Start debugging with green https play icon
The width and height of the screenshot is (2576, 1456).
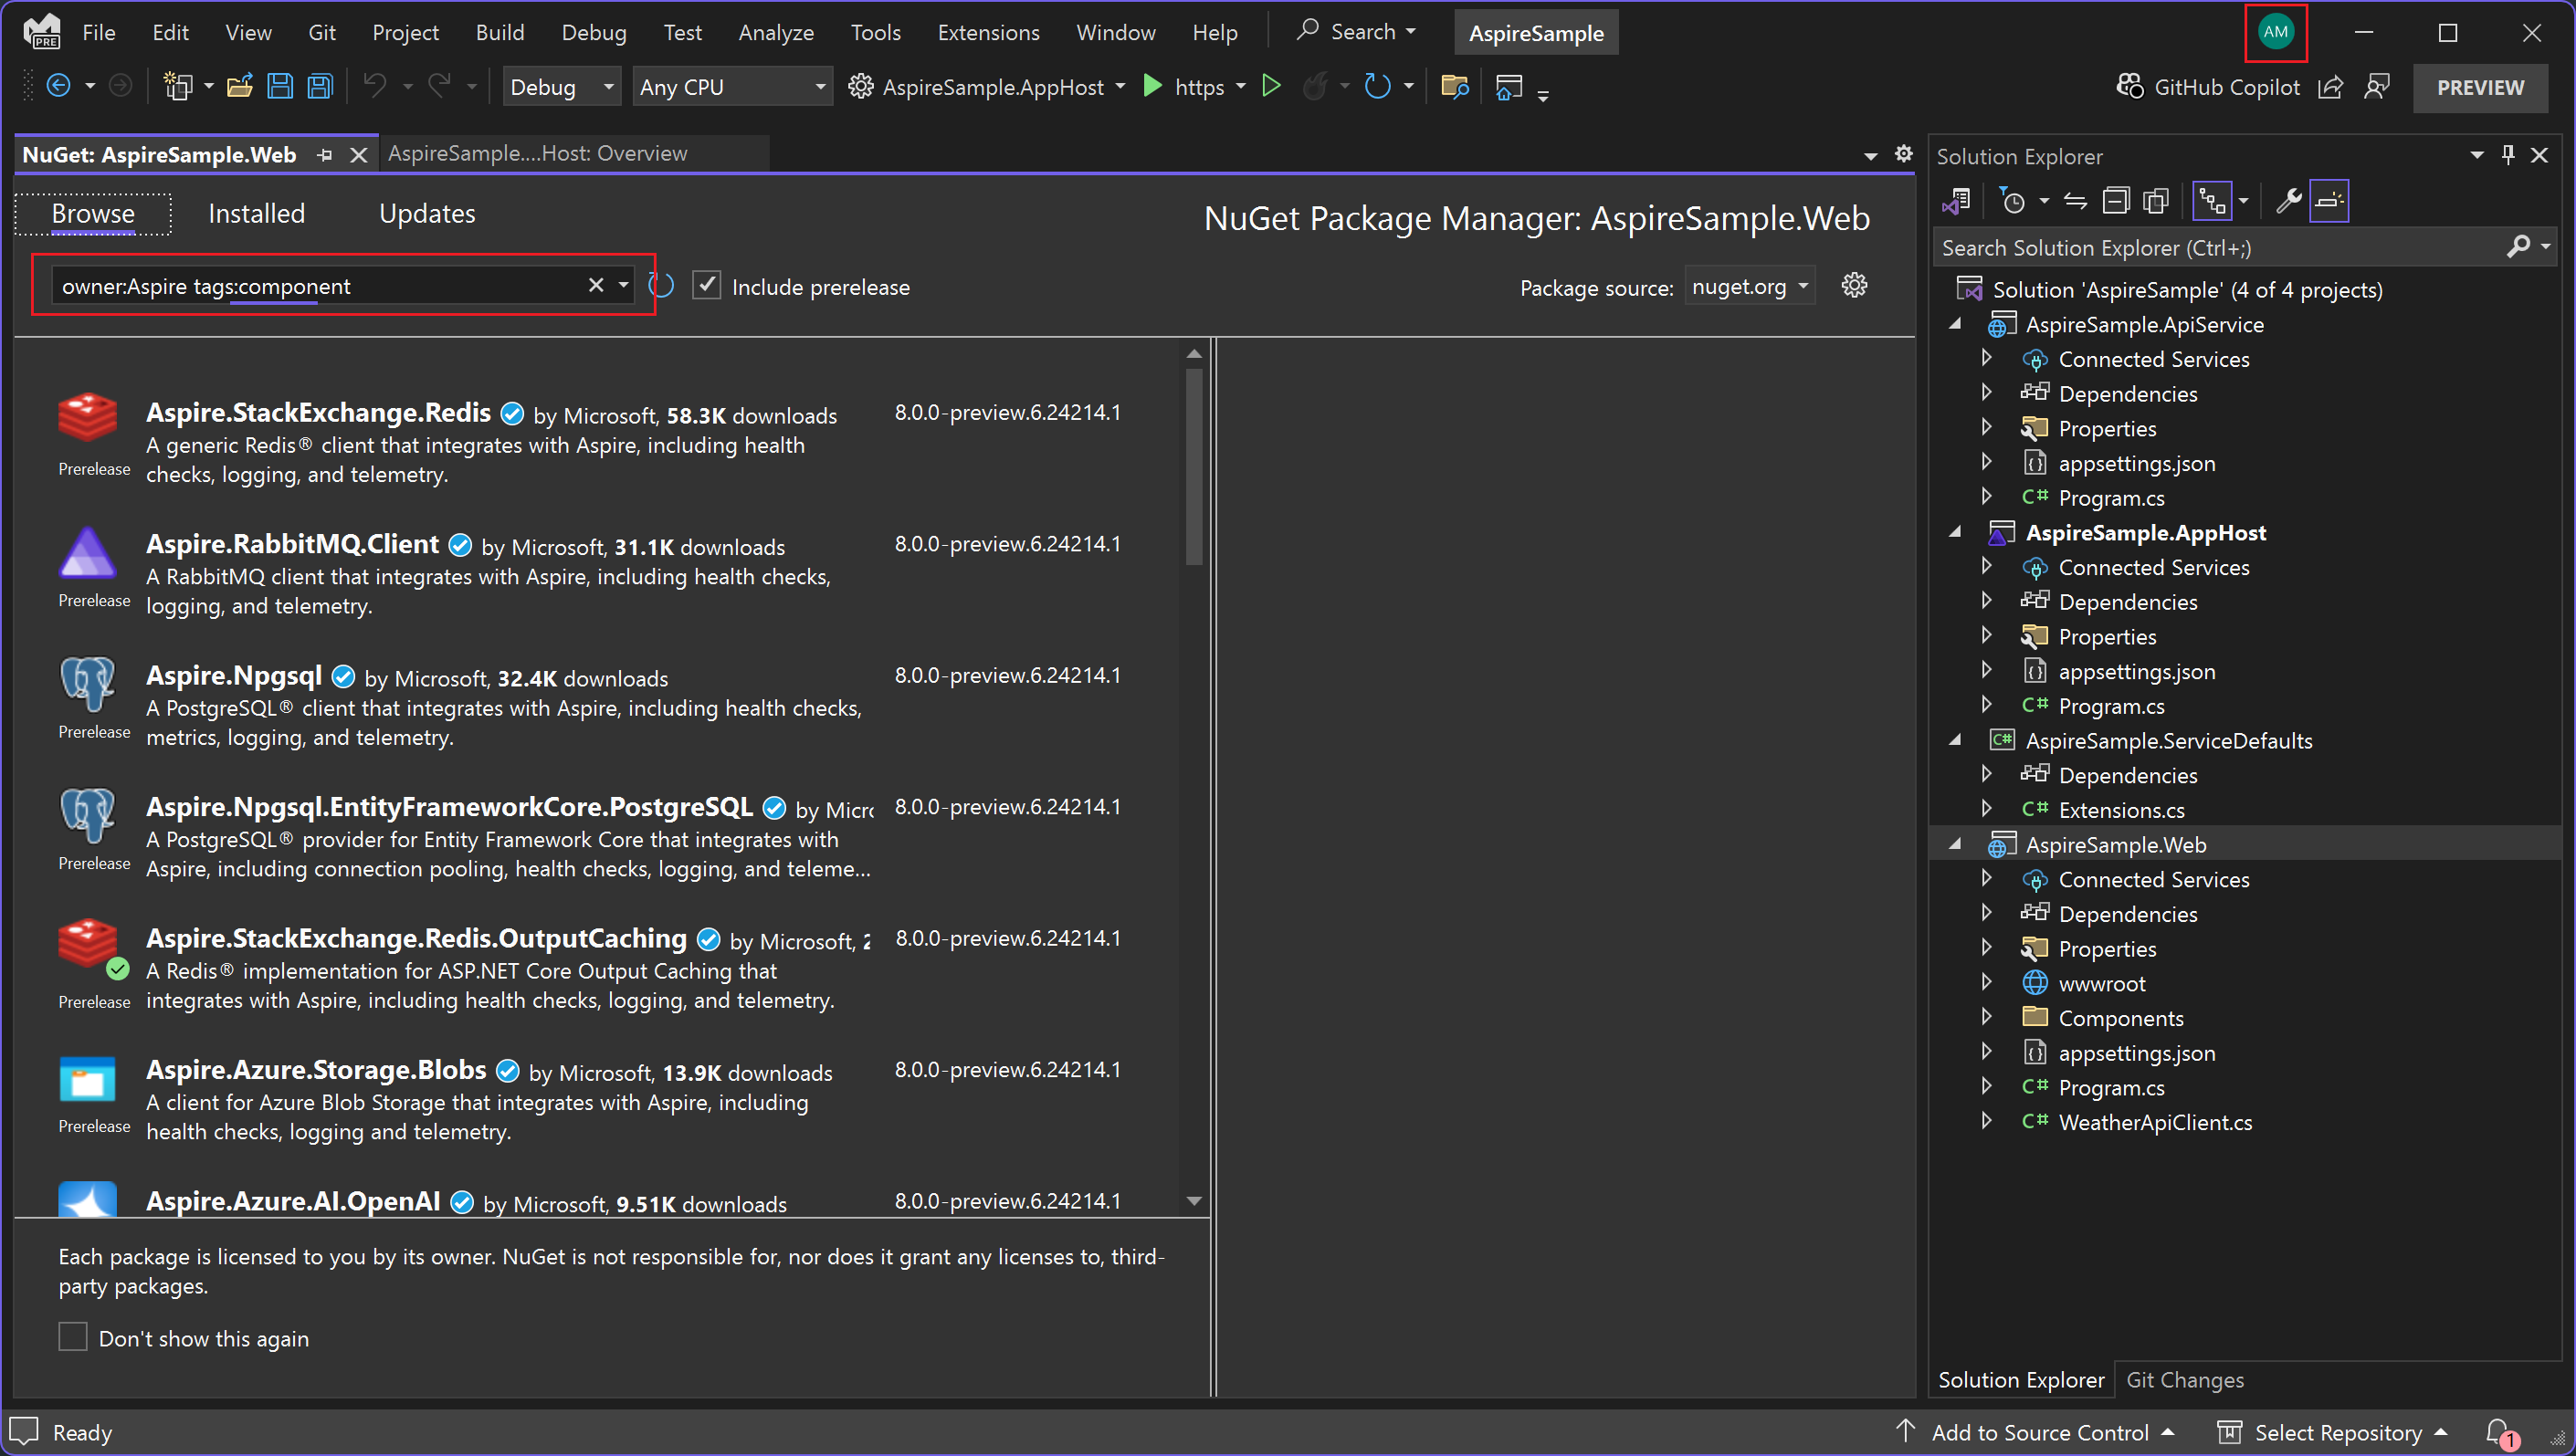(1152, 87)
